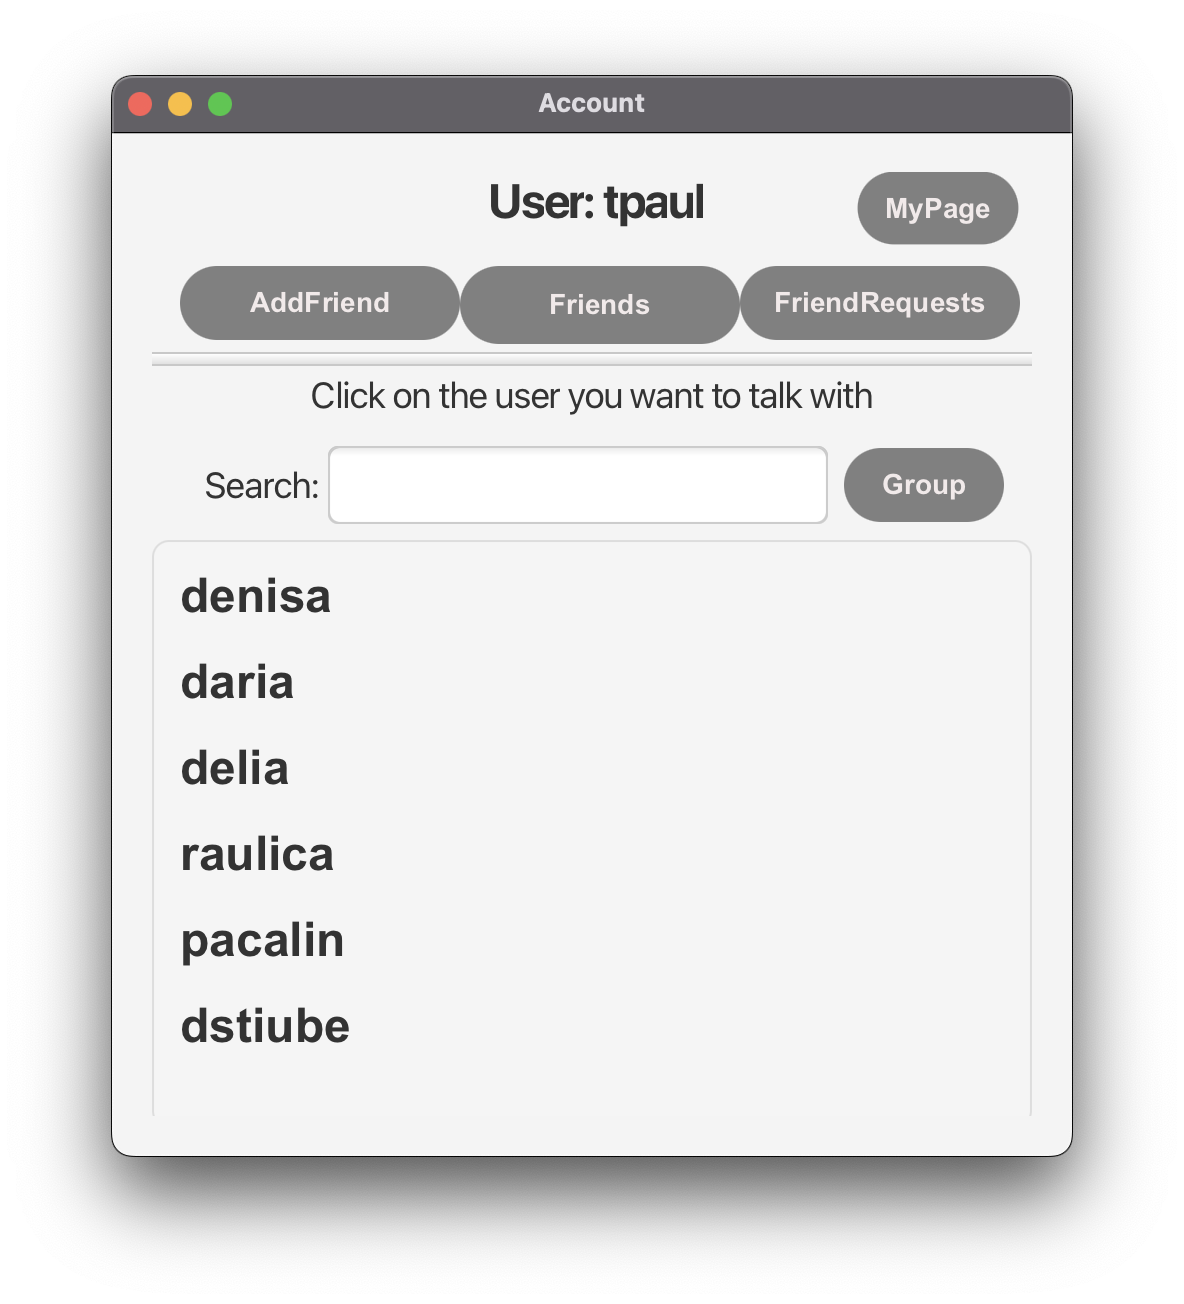This screenshot has height=1304, width=1184.
Task: Click the 'Click on the user' instruction text
Action: coord(592,396)
